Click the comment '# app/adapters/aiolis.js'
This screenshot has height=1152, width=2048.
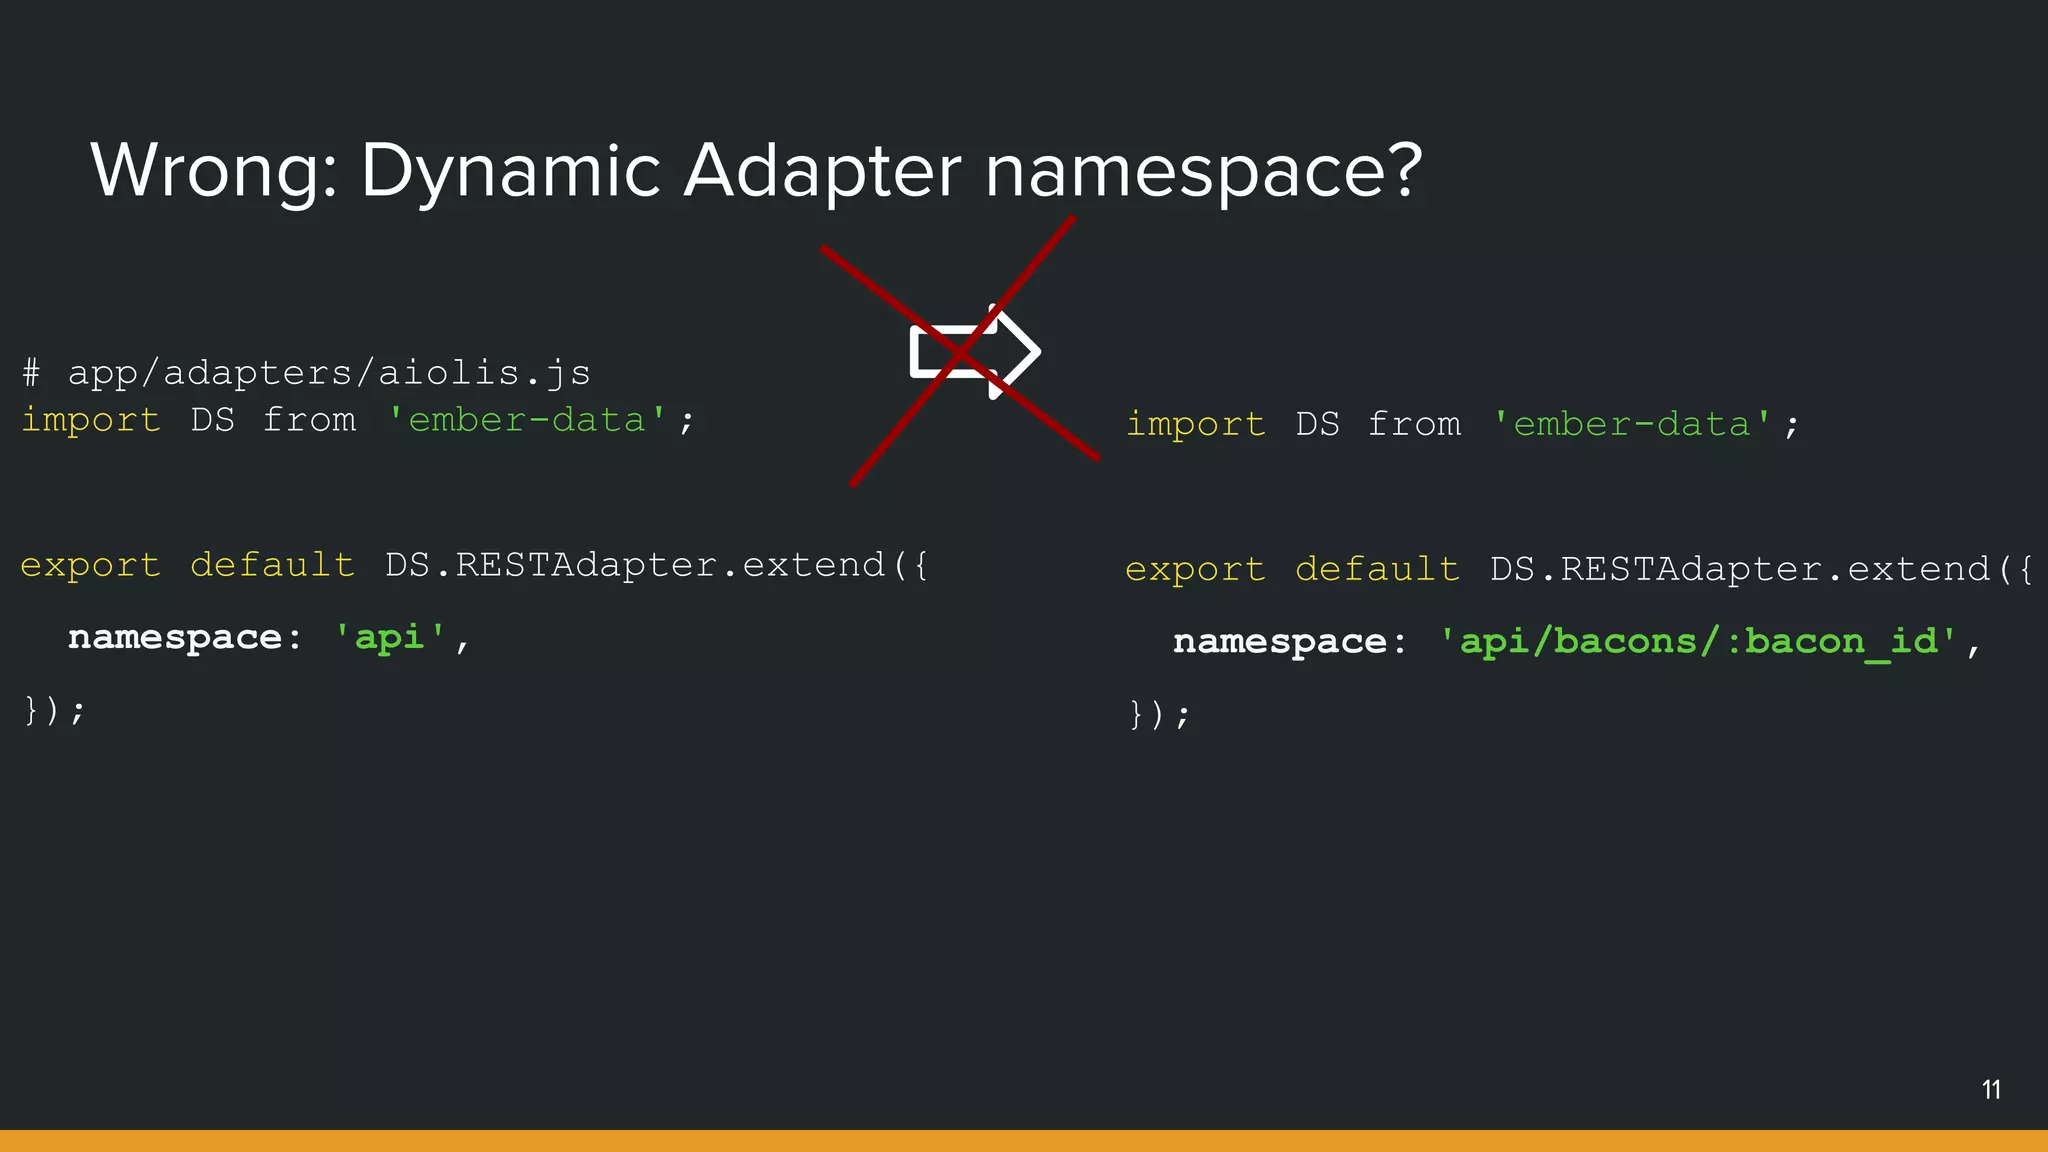306,373
